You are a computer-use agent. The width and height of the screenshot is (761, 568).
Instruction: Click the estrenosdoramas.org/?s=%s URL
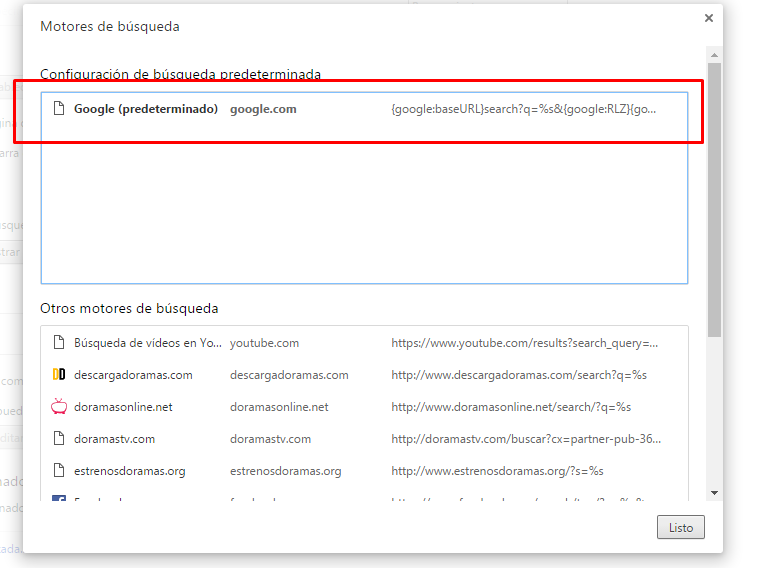tap(497, 471)
